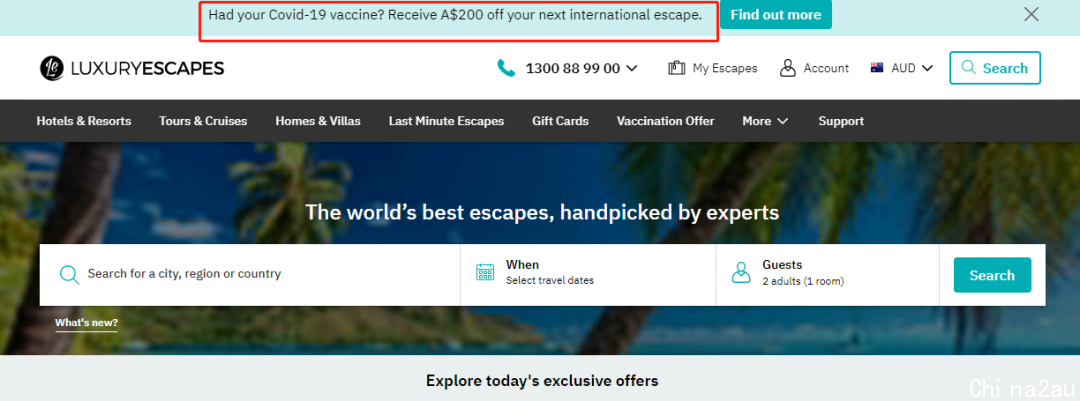Click the Luxury Escapes logo
Viewport: 1080px width, 401px height.
132,68
